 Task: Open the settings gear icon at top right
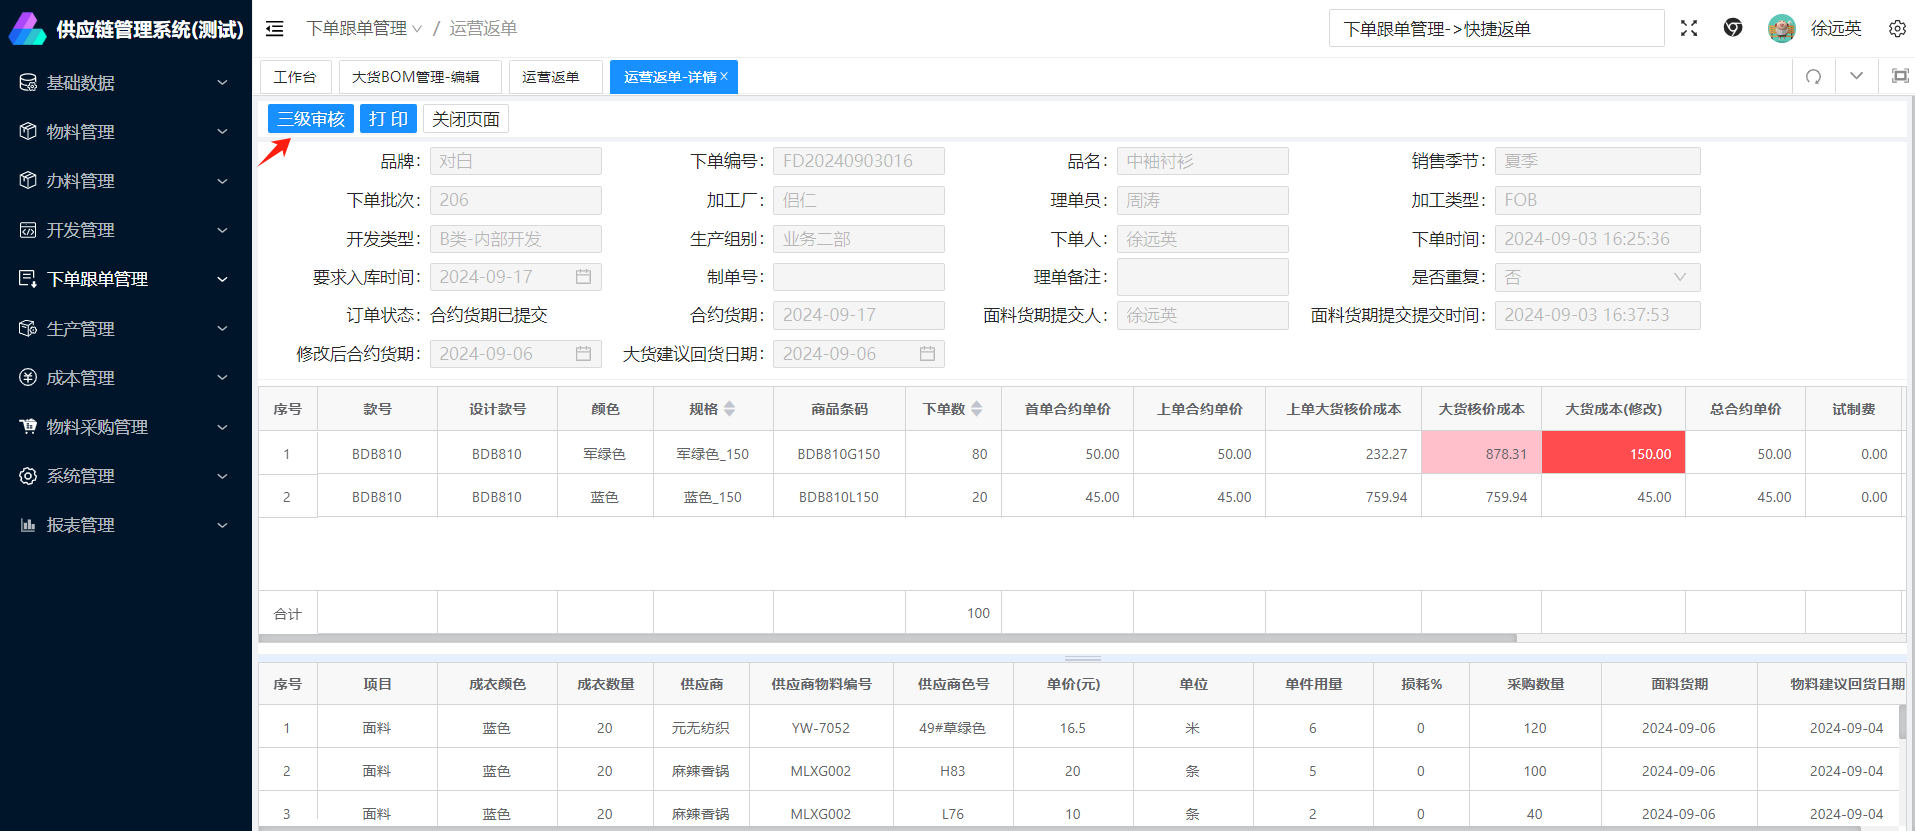(1896, 28)
